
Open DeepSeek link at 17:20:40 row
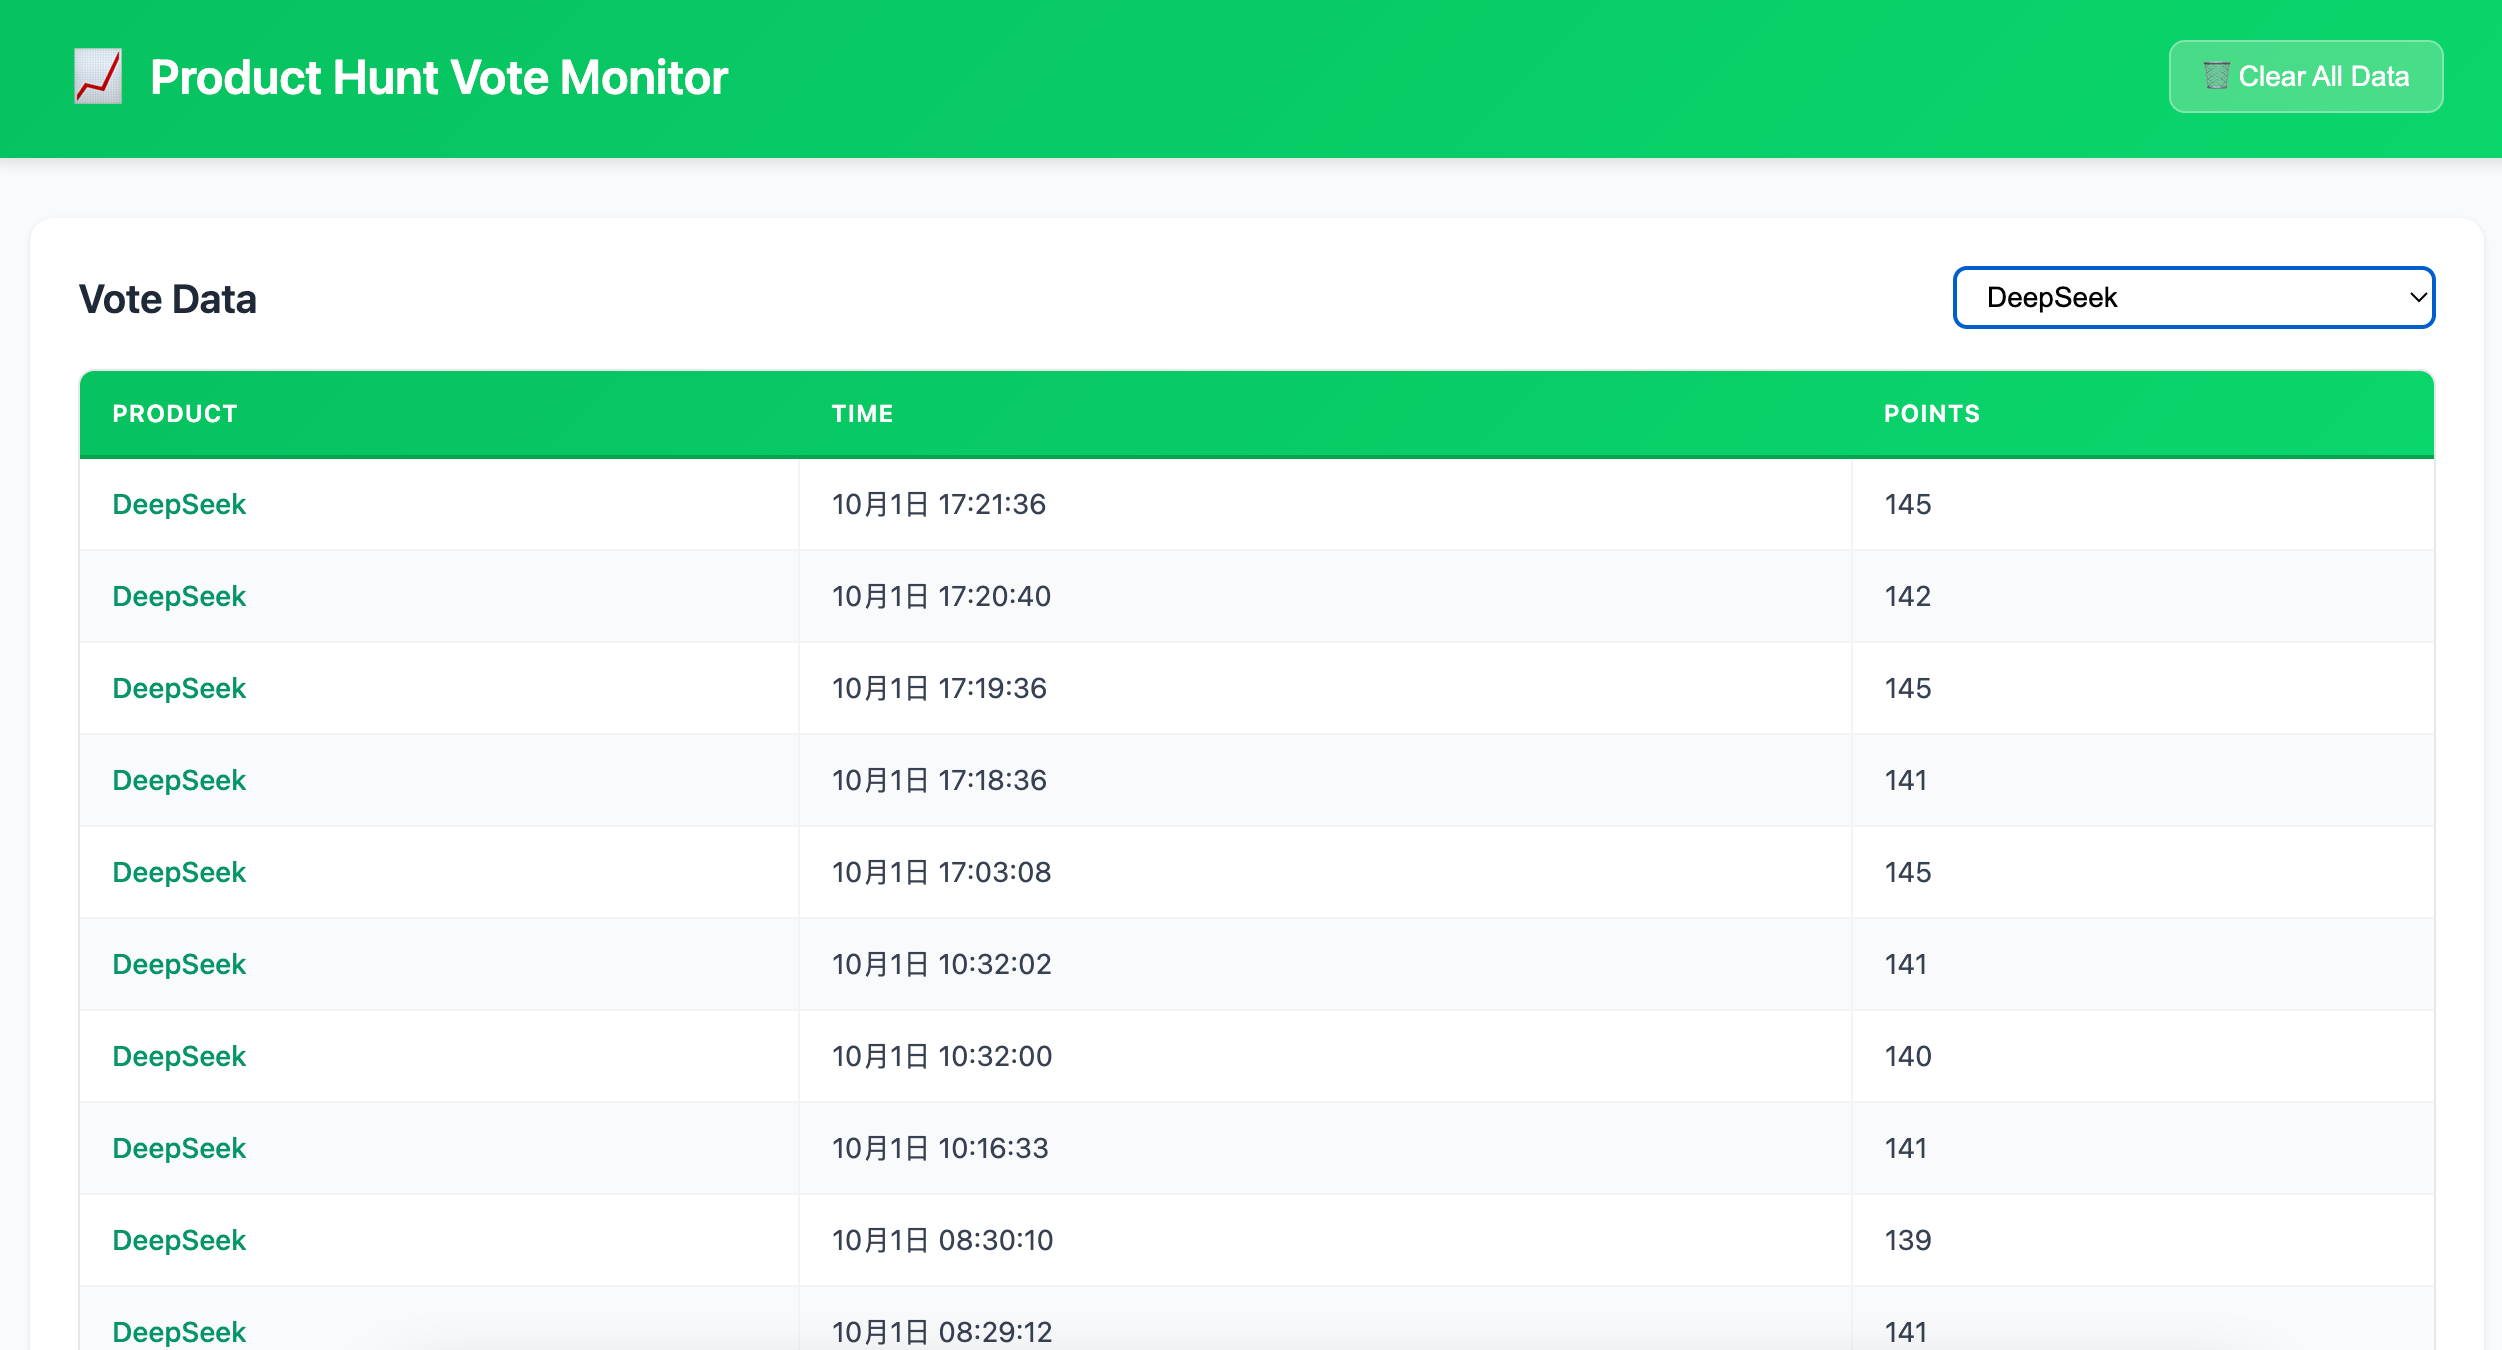pos(179,596)
